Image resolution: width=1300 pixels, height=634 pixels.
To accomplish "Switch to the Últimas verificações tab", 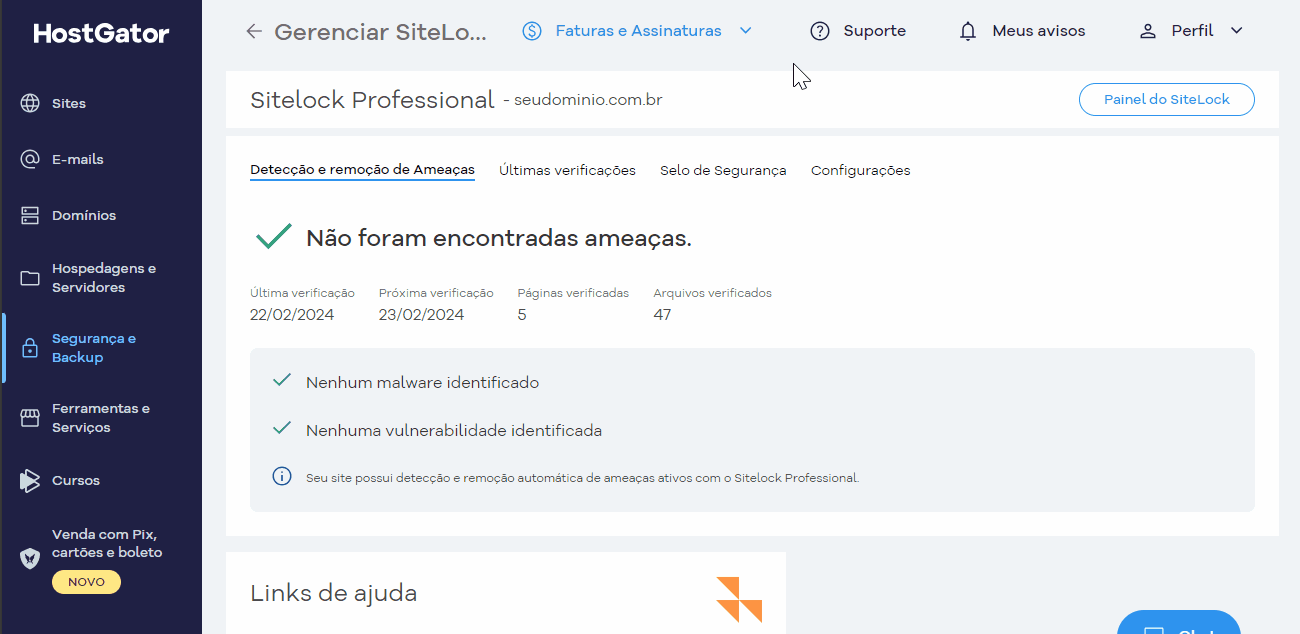I will pyautogui.click(x=567, y=170).
